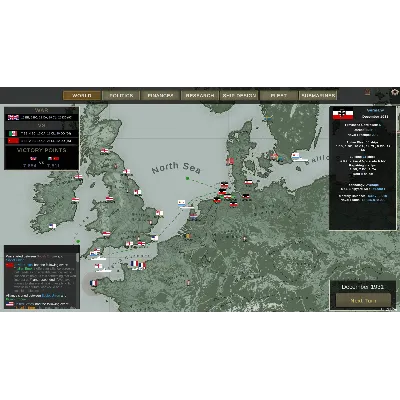
Task: Go to the Research tab
Action: click(200, 96)
